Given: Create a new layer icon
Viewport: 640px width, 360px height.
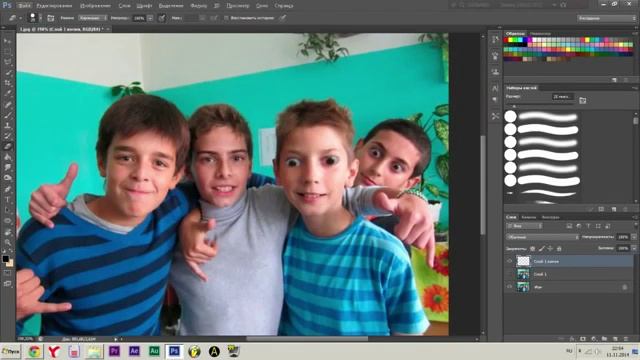Looking at the screenshot, I should (x=615, y=339).
